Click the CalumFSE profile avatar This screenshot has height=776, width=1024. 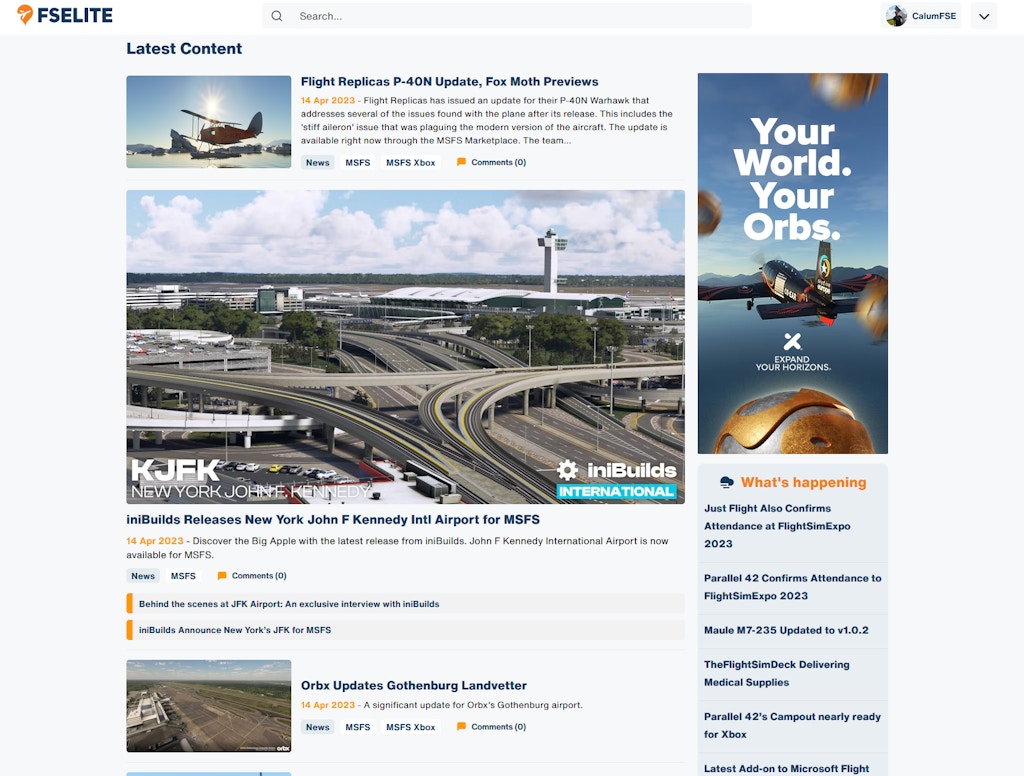click(896, 16)
